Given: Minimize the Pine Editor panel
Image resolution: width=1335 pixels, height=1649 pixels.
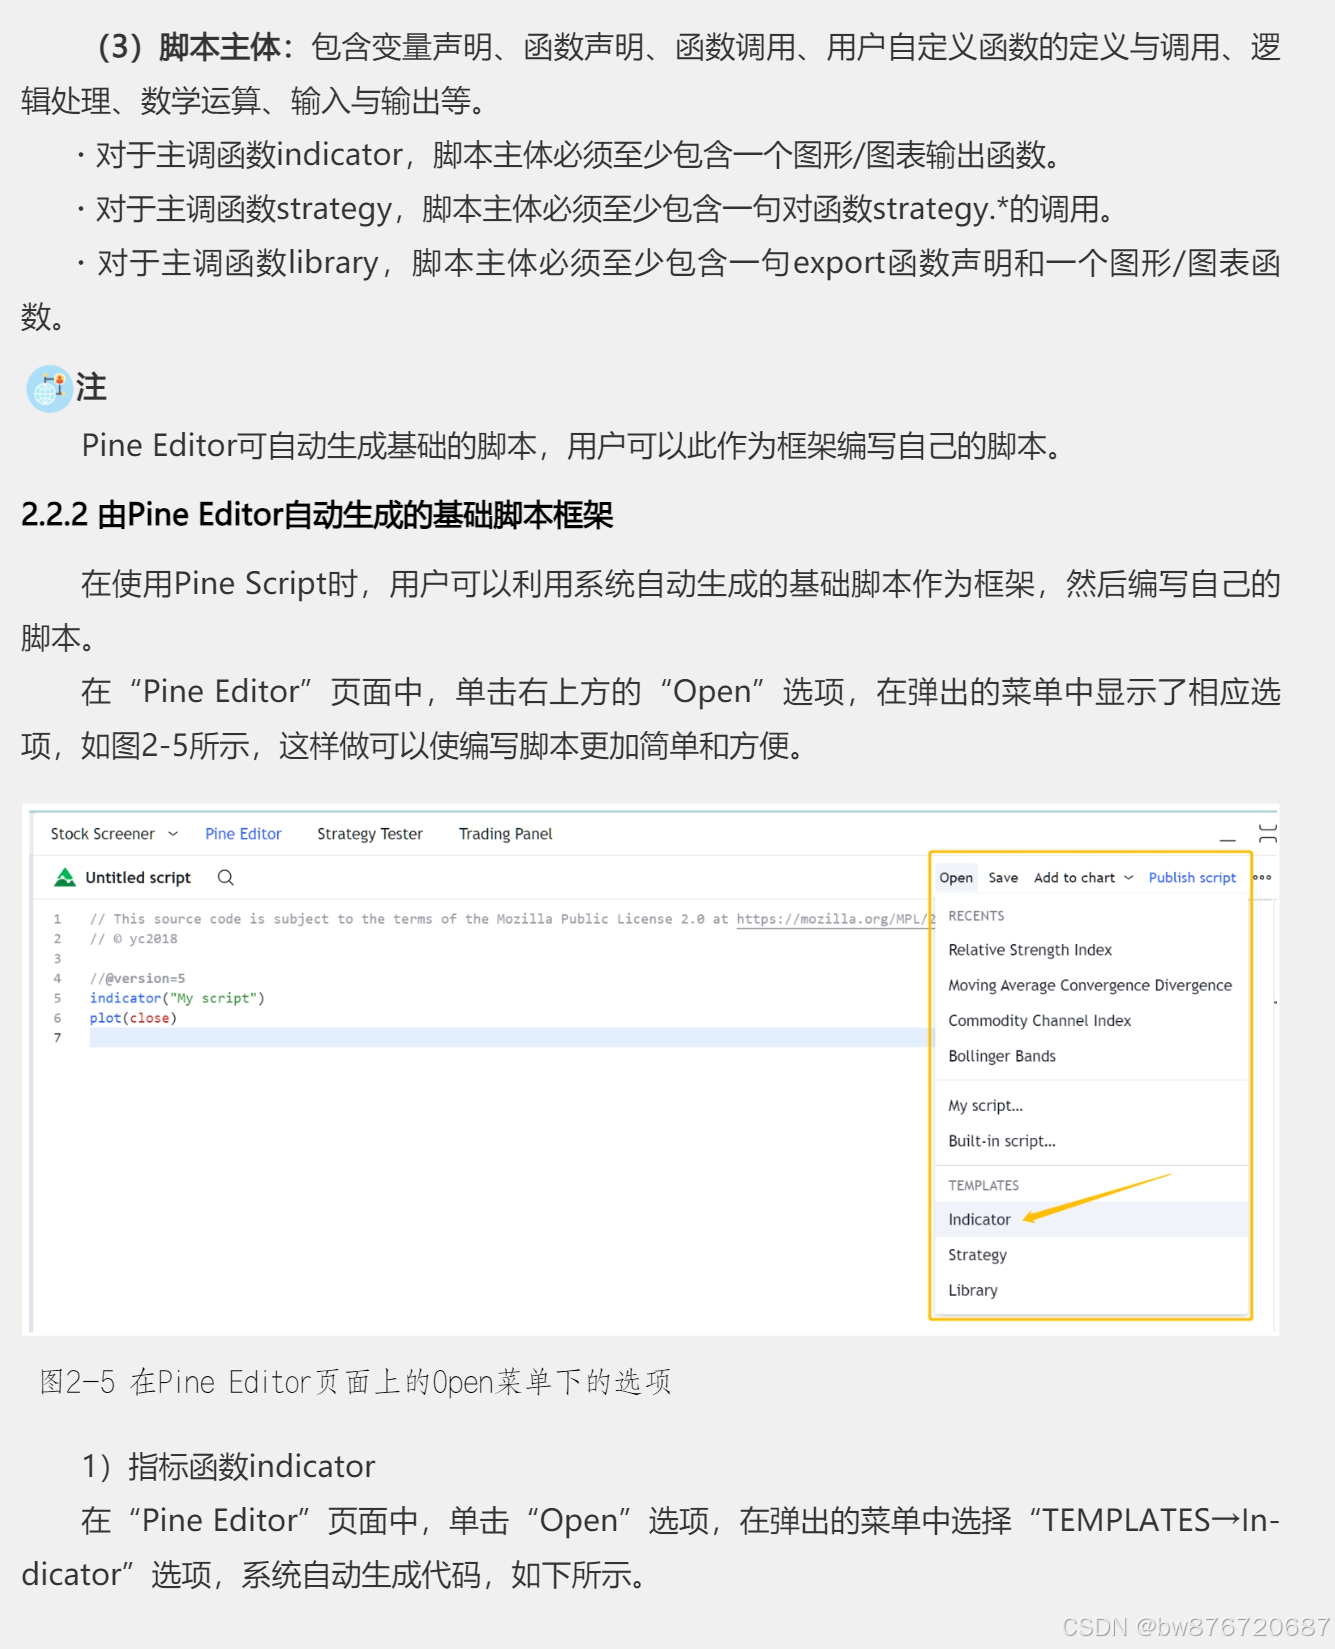Looking at the screenshot, I should (1228, 840).
